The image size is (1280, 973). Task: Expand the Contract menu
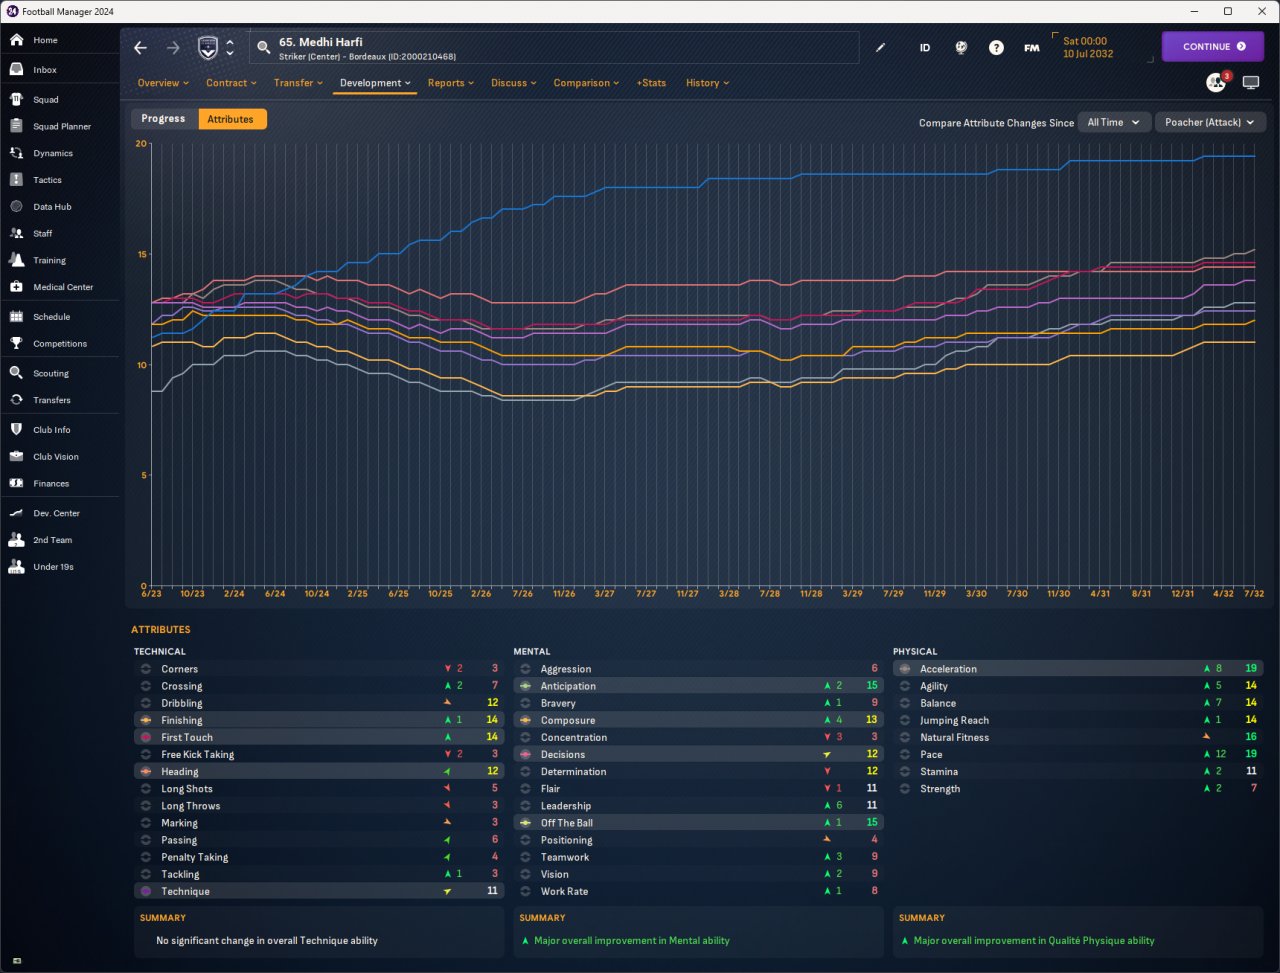pos(231,83)
